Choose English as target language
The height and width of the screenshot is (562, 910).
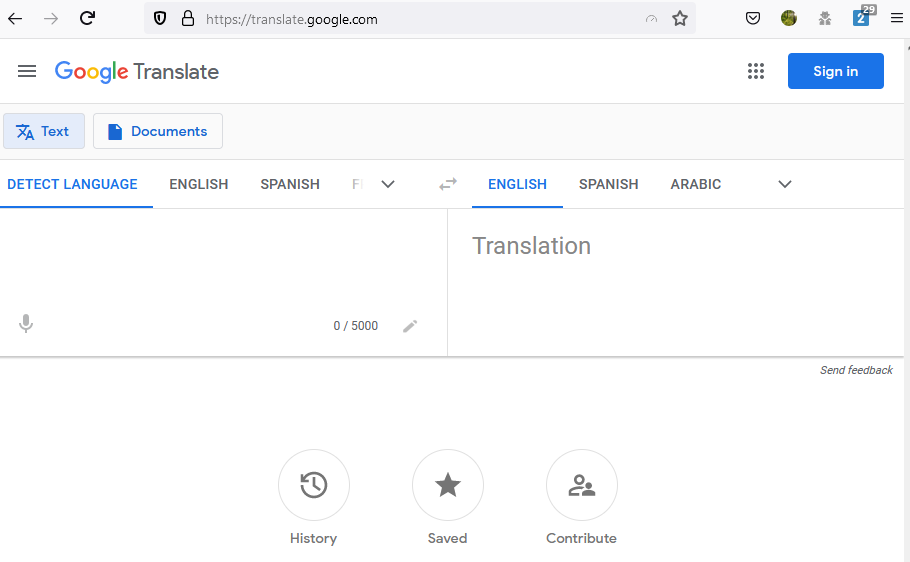(517, 184)
